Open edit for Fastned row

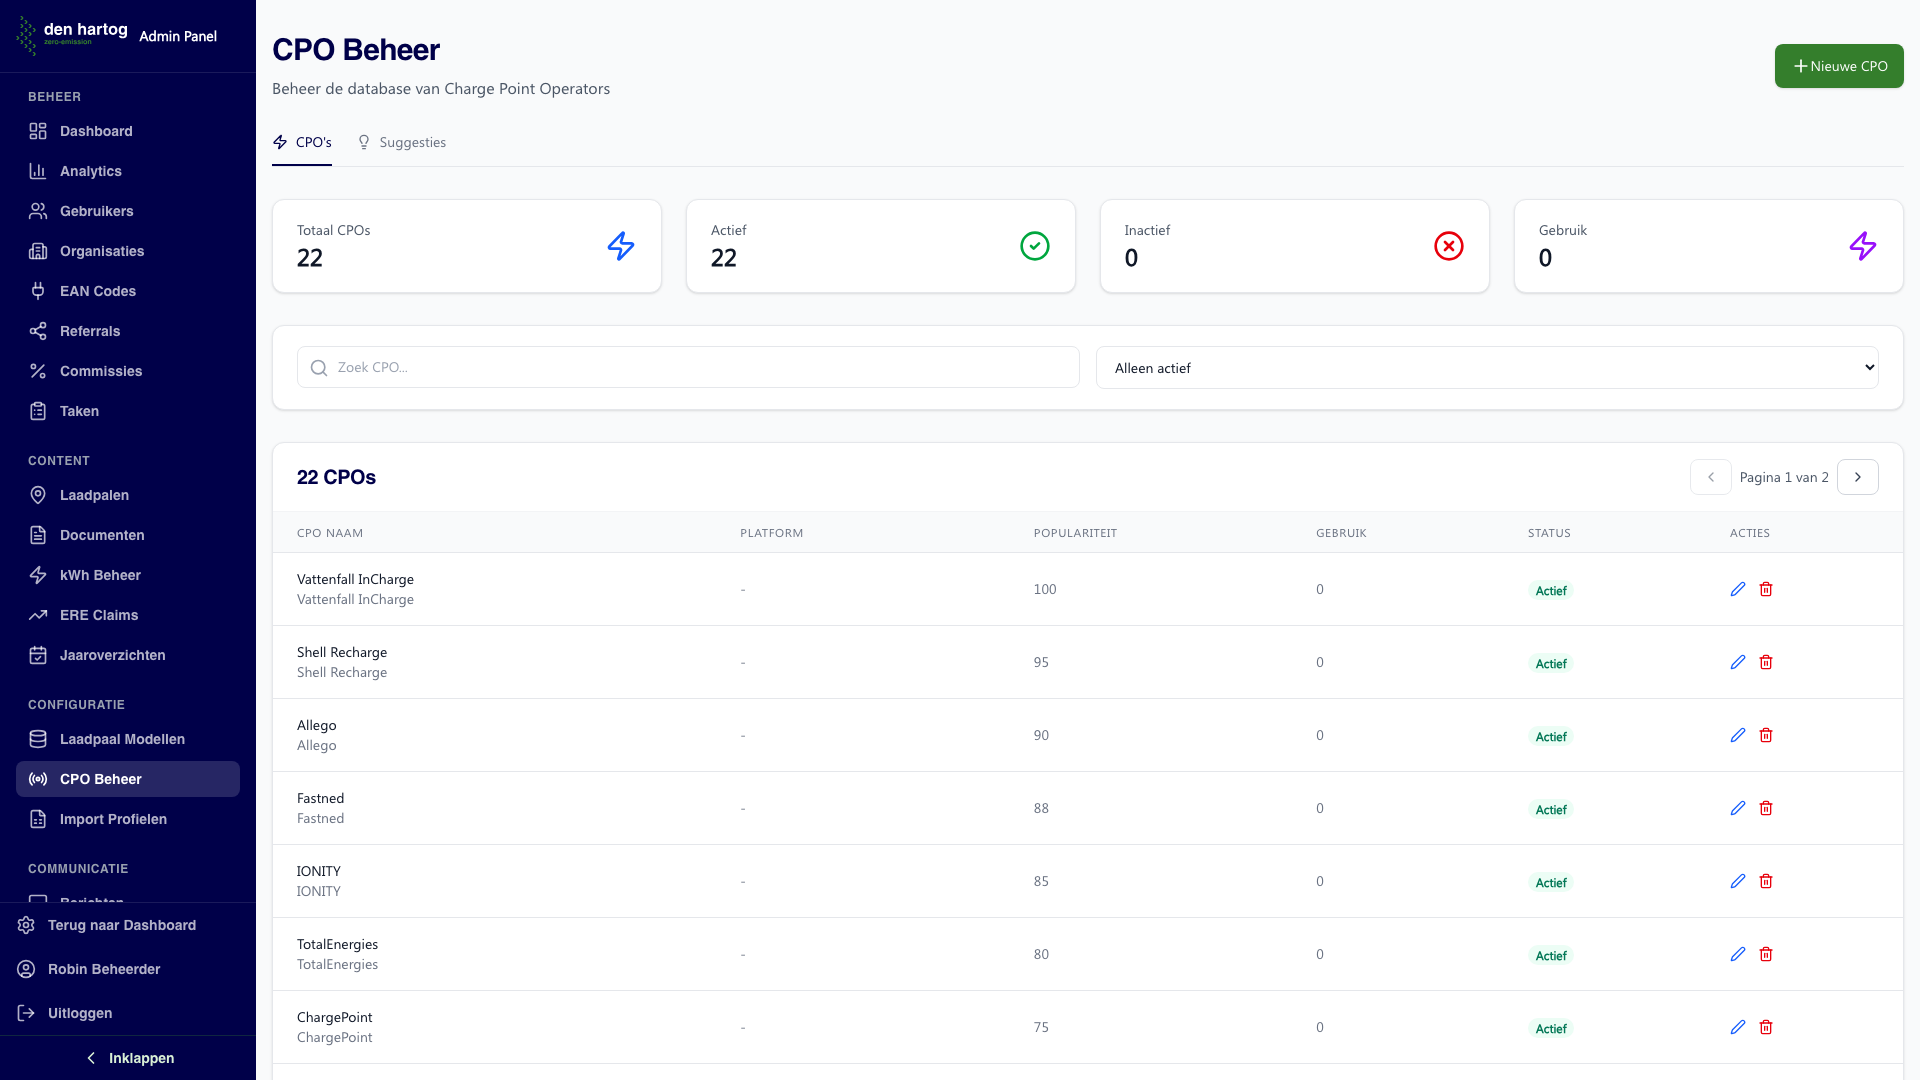point(1738,808)
